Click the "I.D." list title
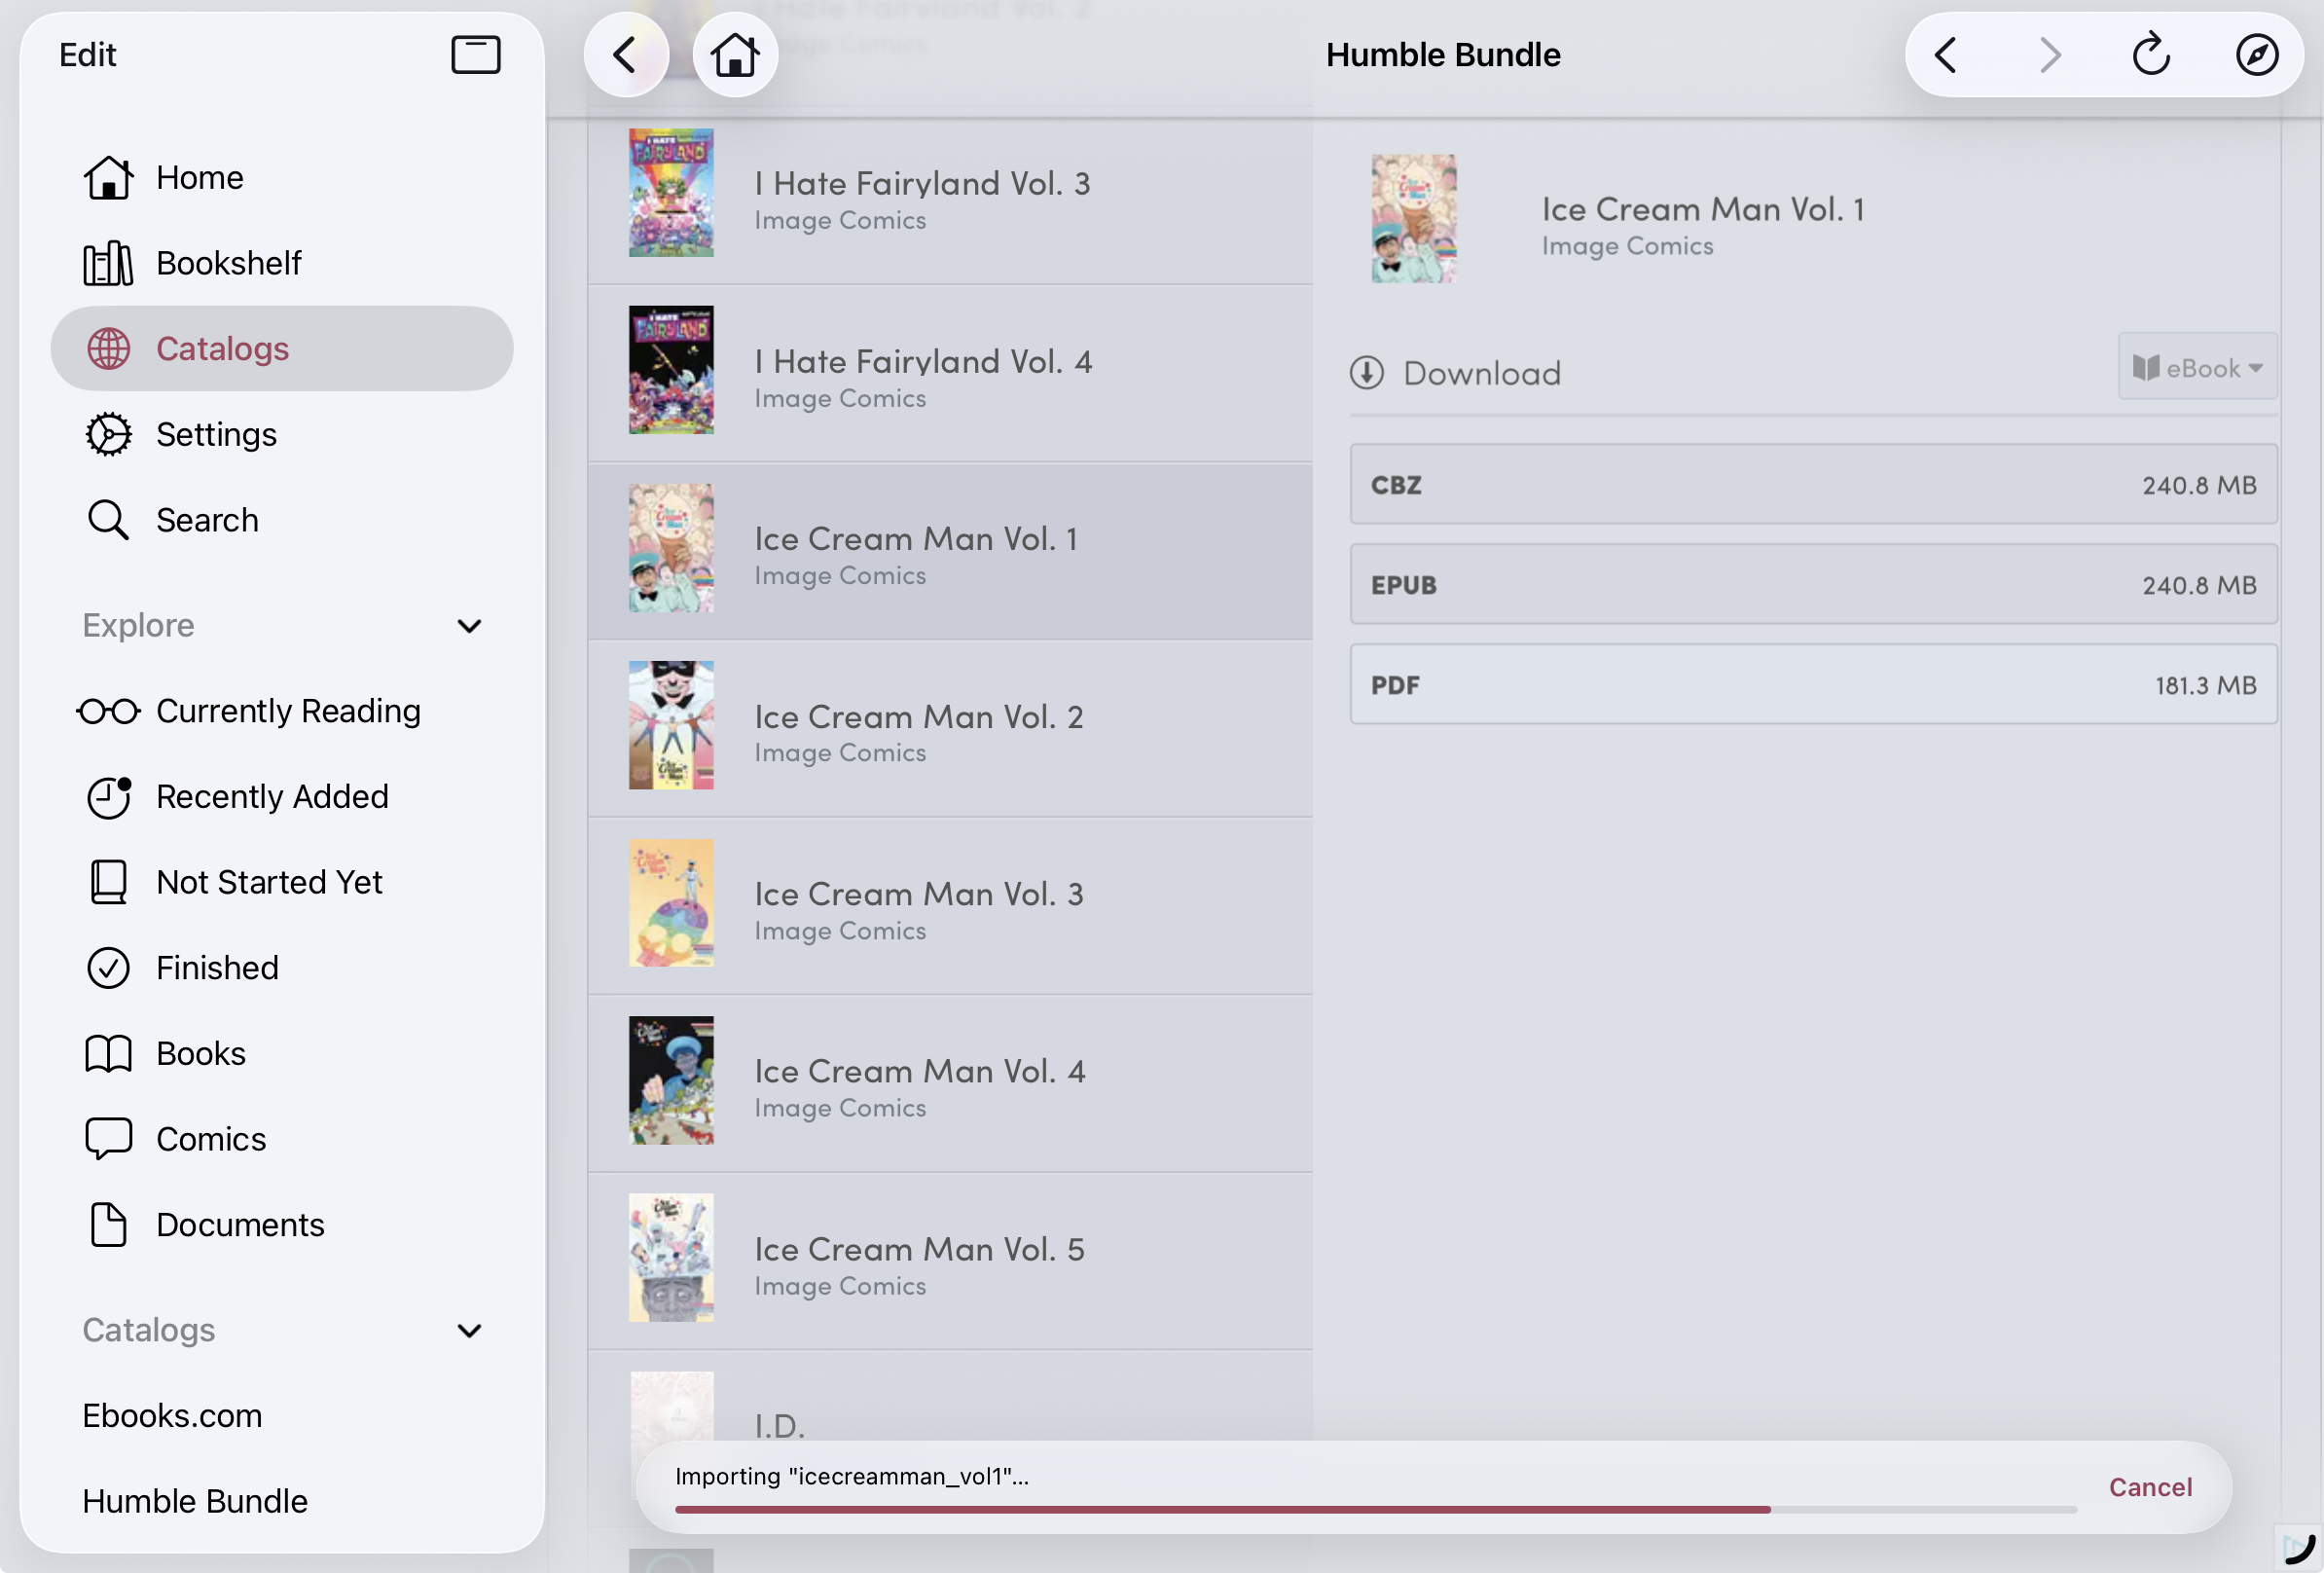Screen dimensions: 2324x1573 [779, 1426]
